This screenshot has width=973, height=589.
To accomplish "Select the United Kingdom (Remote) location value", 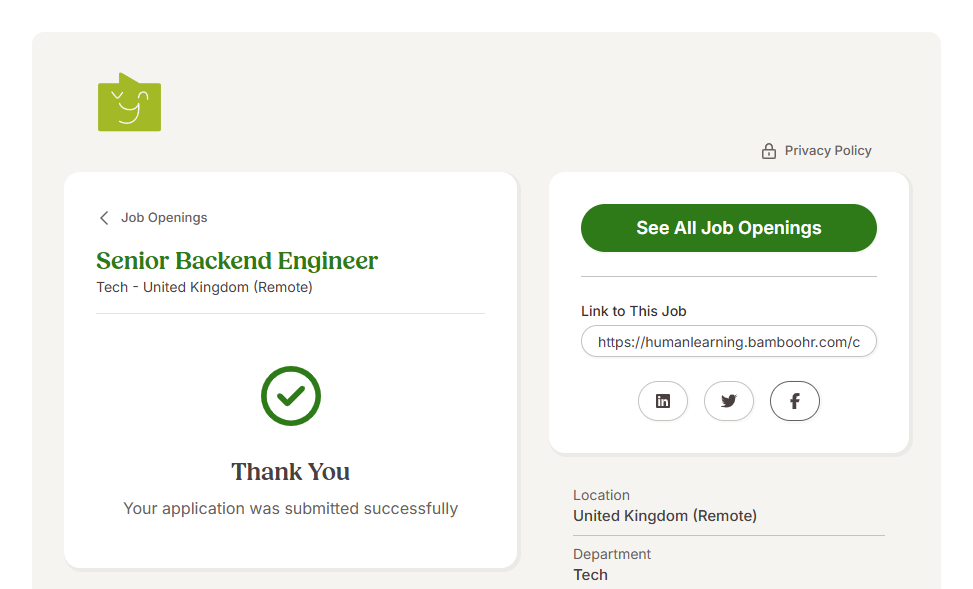I will point(665,516).
